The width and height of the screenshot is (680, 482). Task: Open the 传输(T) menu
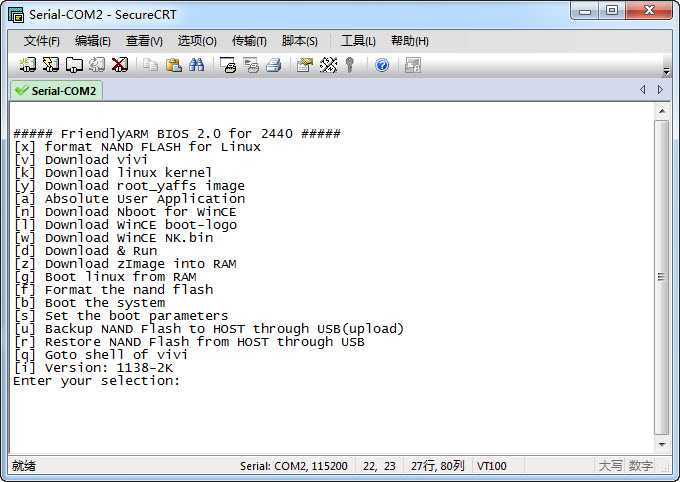tap(249, 41)
